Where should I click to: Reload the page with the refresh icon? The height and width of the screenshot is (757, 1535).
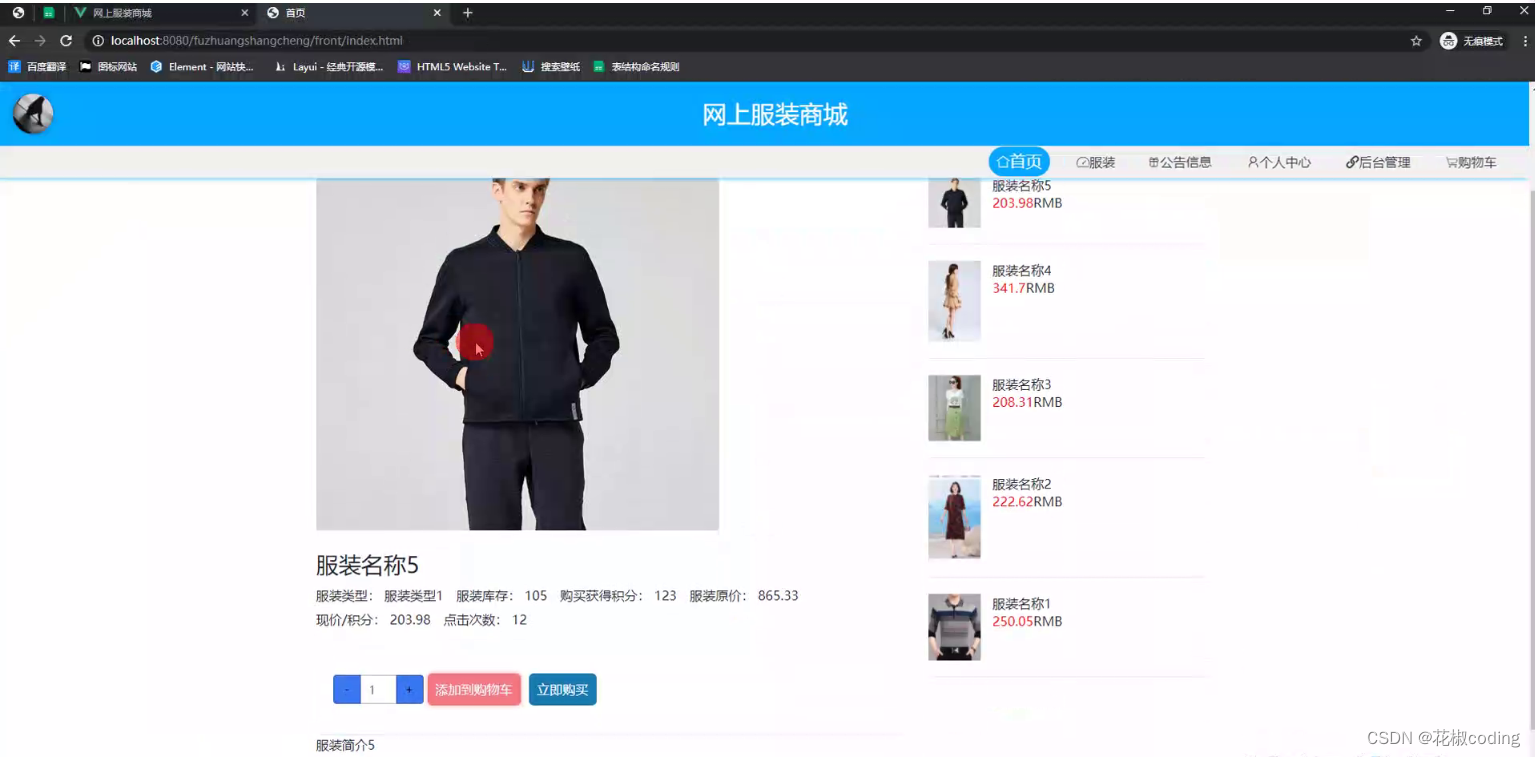point(65,41)
